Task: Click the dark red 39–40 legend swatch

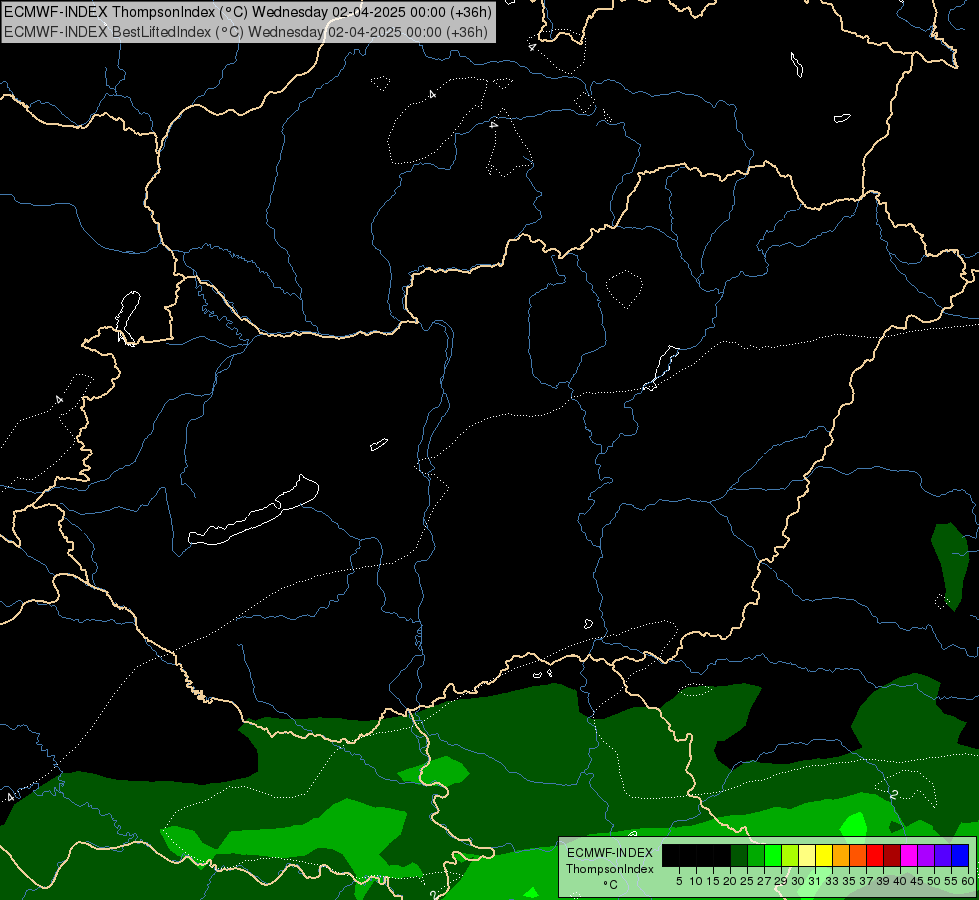Action: pyautogui.click(x=892, y=855)
